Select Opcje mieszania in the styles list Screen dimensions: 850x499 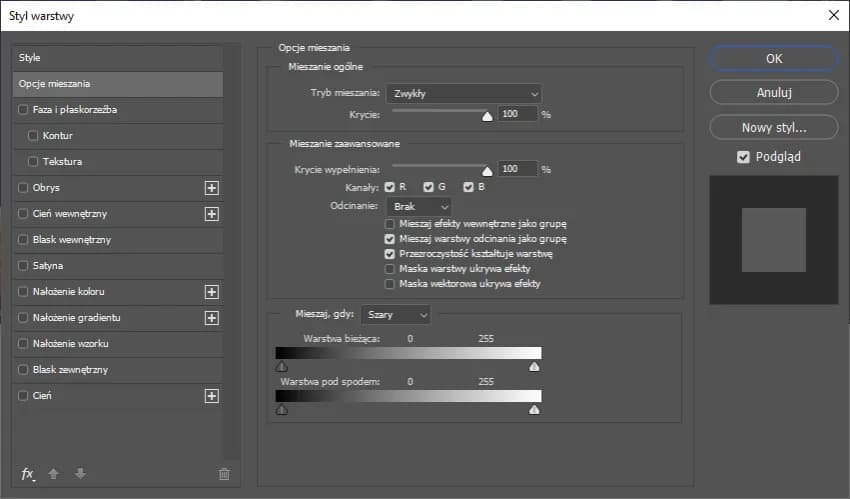pos(116,84)
